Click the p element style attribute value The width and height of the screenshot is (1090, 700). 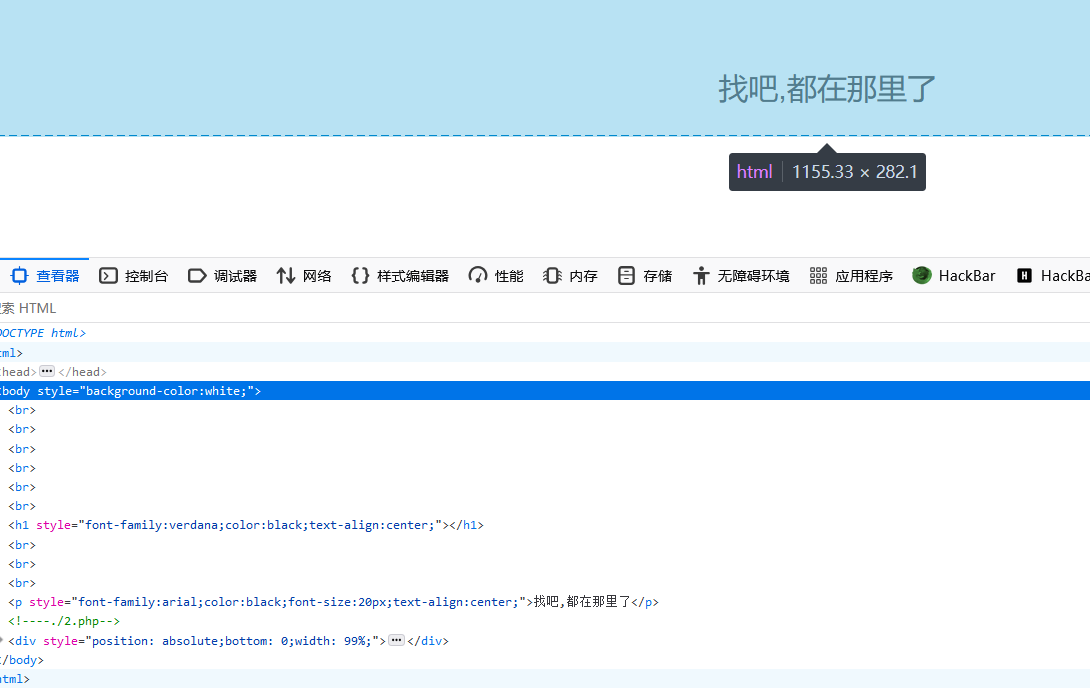point(299,602)
